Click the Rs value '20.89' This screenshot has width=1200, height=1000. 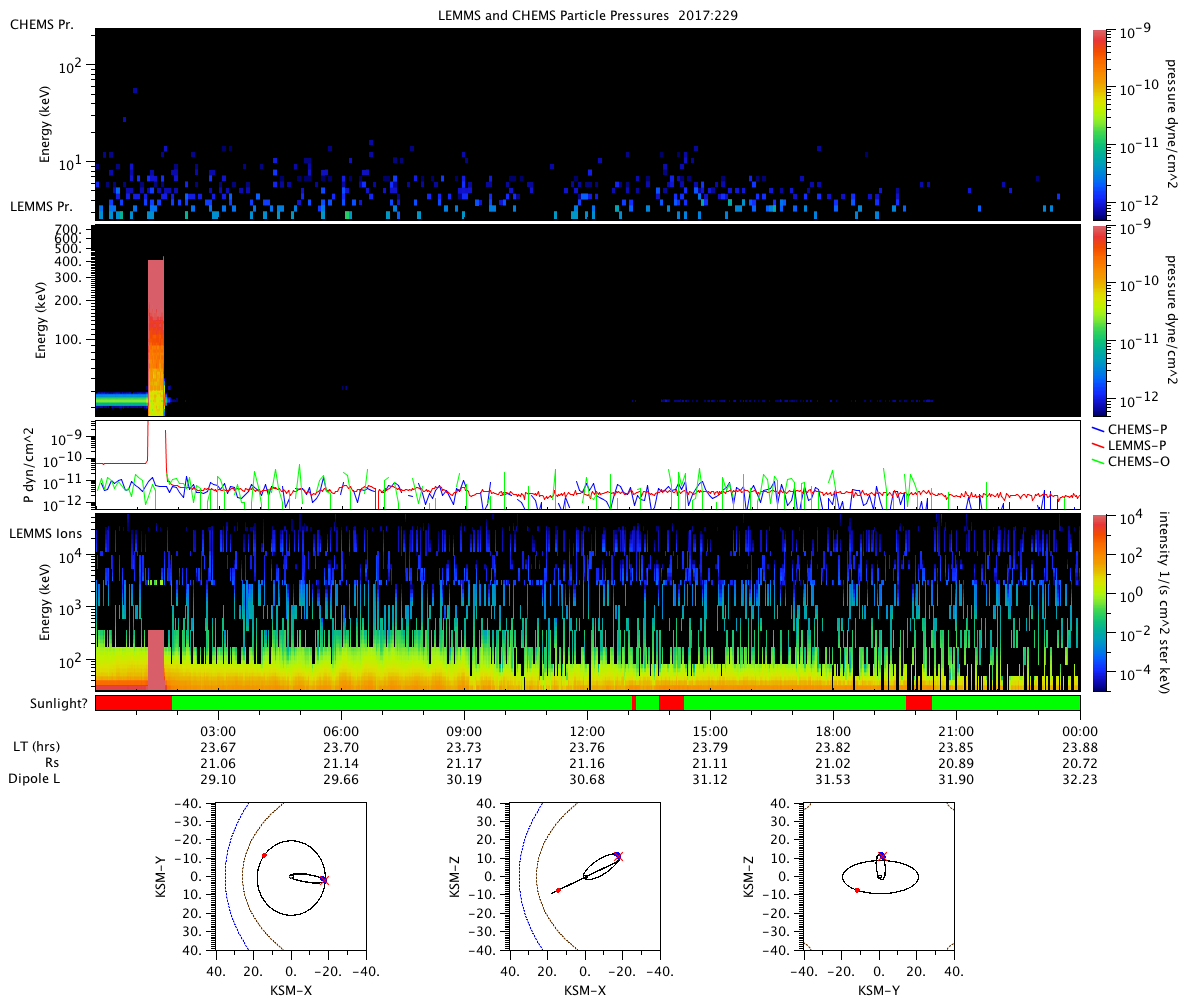[957, 762]
